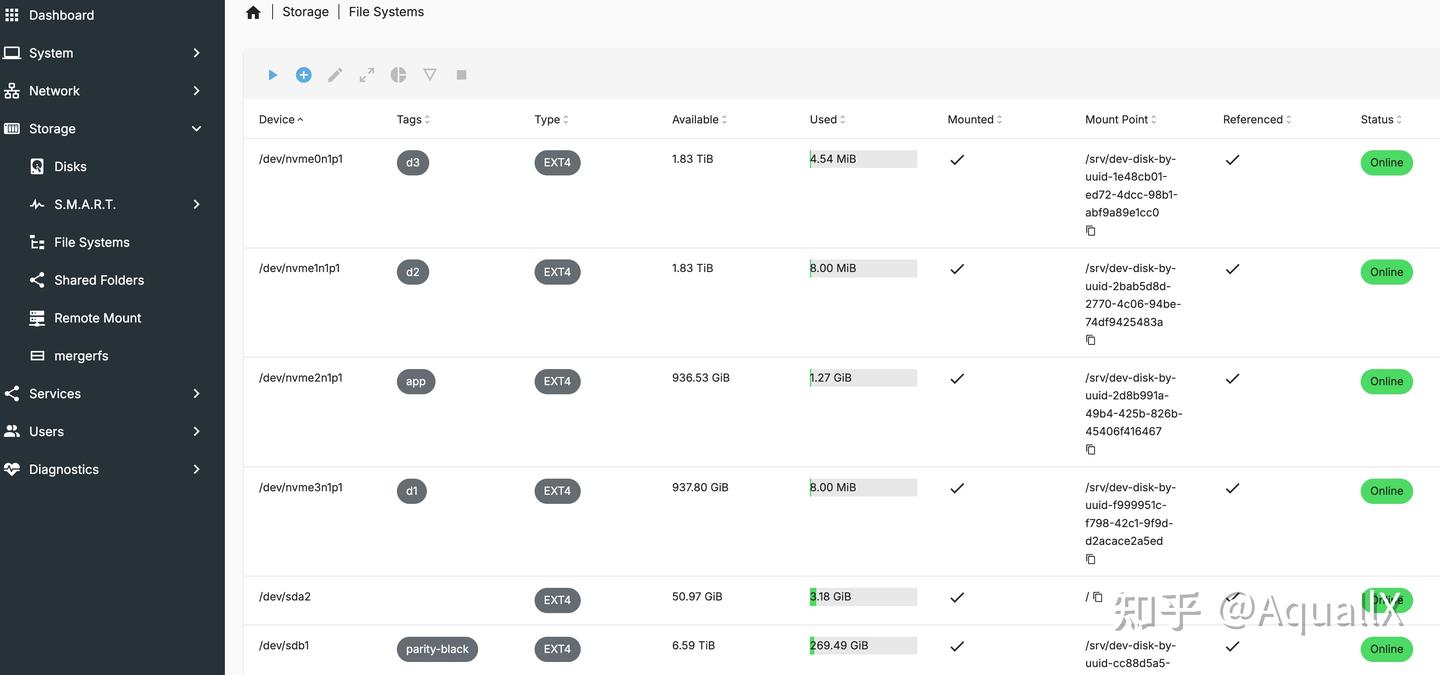This screenshot has height=675, width=1440.
Task: Click the 1.27 GiB usage bar
Action: click(x=863, y=378)
